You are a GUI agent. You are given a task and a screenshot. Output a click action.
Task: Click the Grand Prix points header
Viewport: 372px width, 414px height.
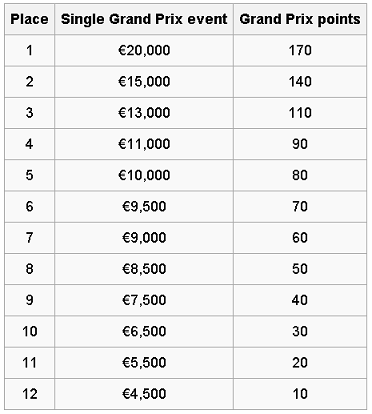[300, 19]
